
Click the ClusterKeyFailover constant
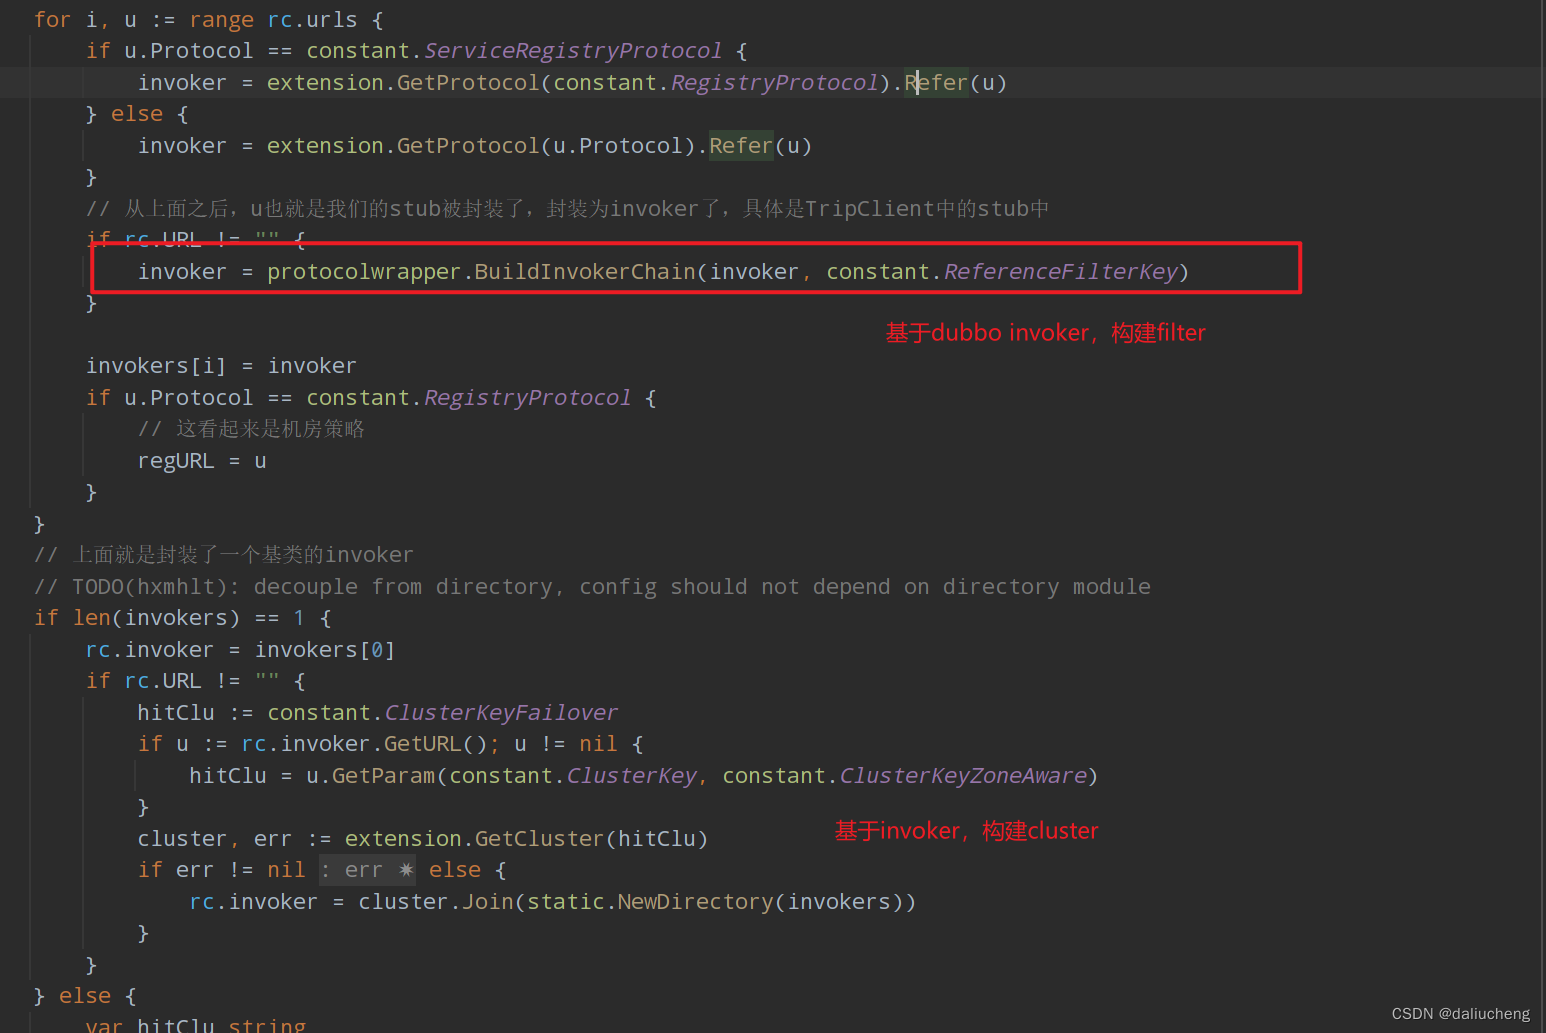pyautogui.click(x=501, y=713)
